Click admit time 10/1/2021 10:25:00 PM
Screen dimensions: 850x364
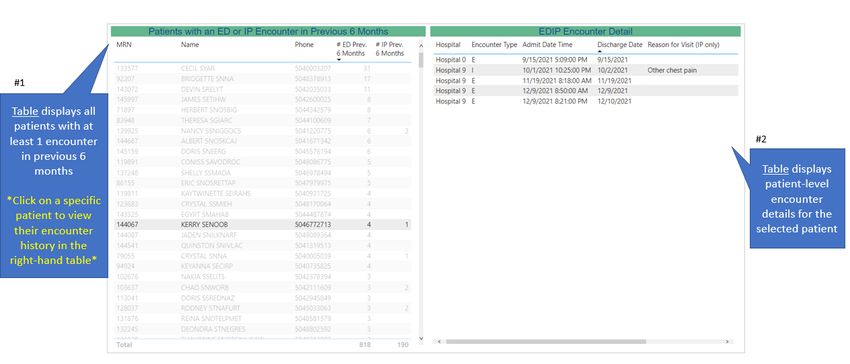(x=557, y=70)
